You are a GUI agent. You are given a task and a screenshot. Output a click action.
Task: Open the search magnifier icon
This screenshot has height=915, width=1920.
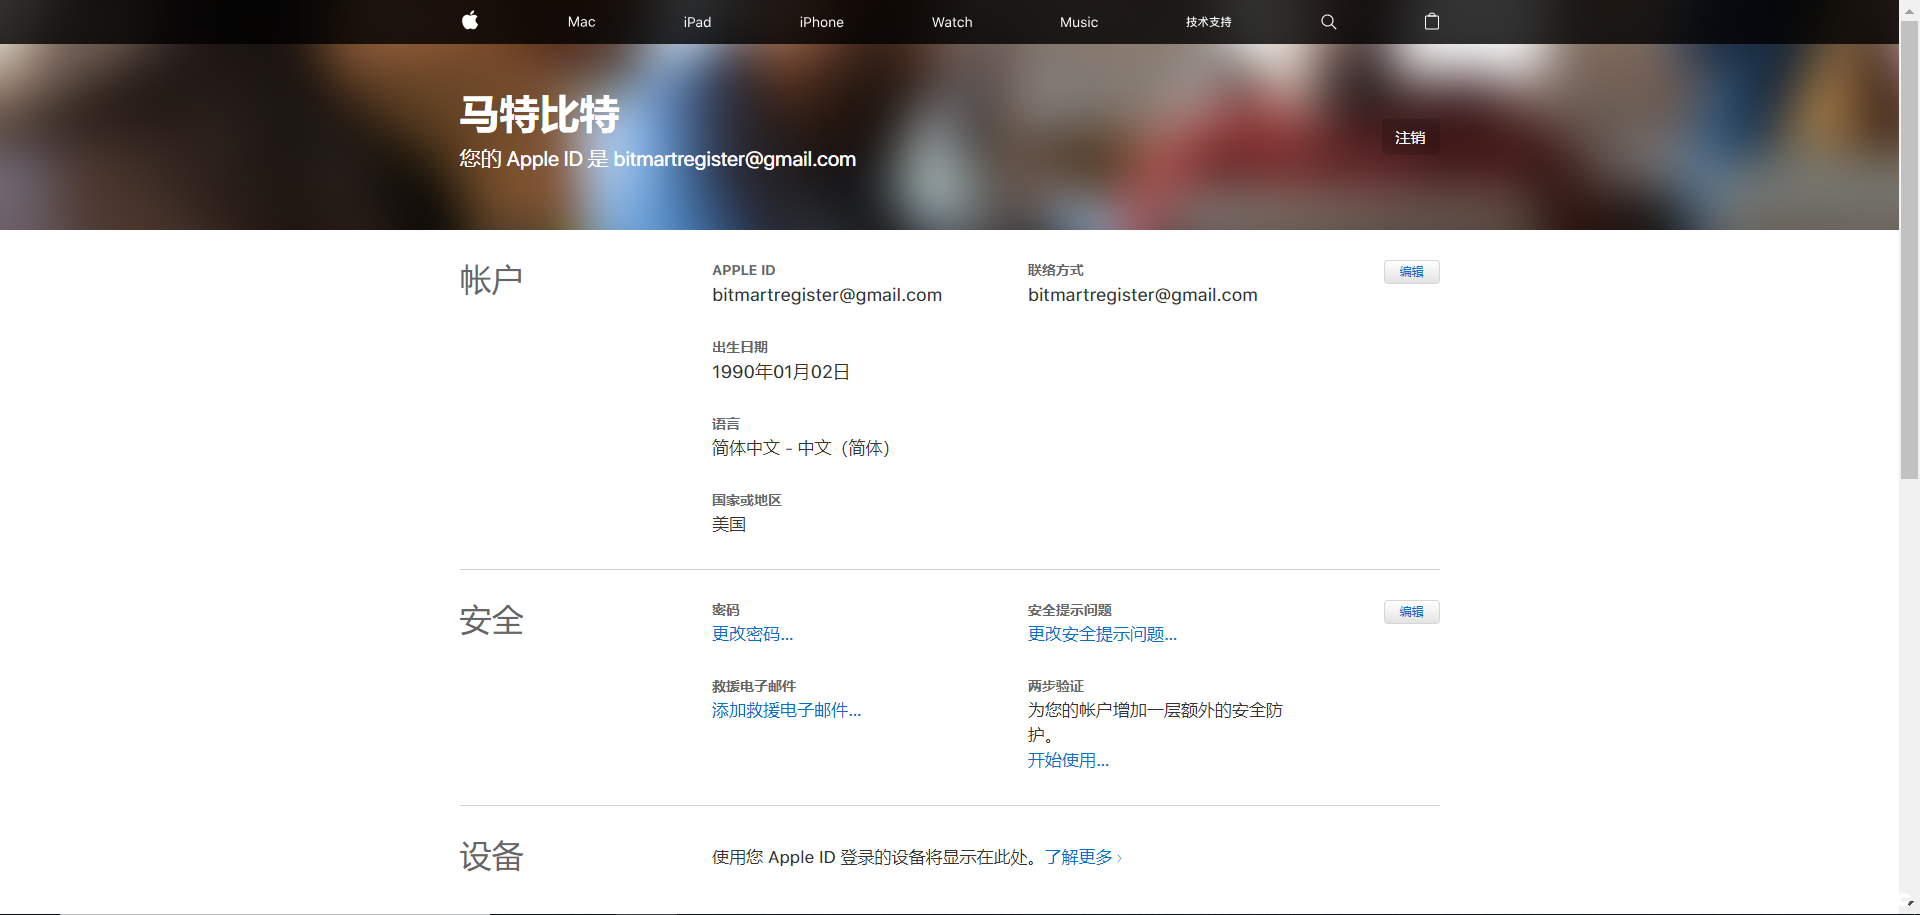pos(1328,22)
